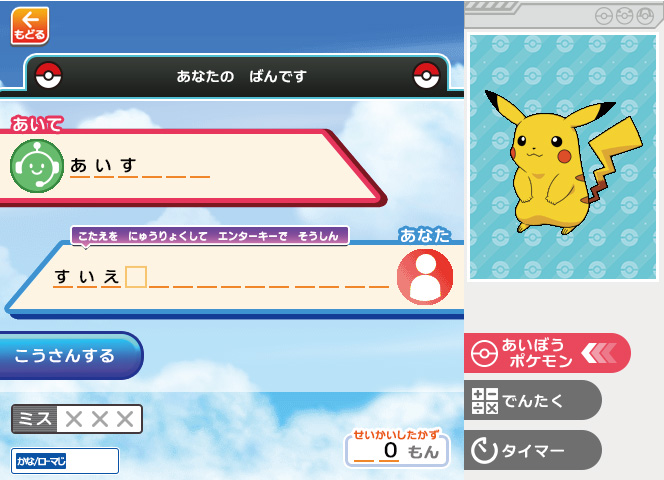Click the right Poké Ball in the turn banner
This screenshot has height=480, width=664.
point(426,75)
